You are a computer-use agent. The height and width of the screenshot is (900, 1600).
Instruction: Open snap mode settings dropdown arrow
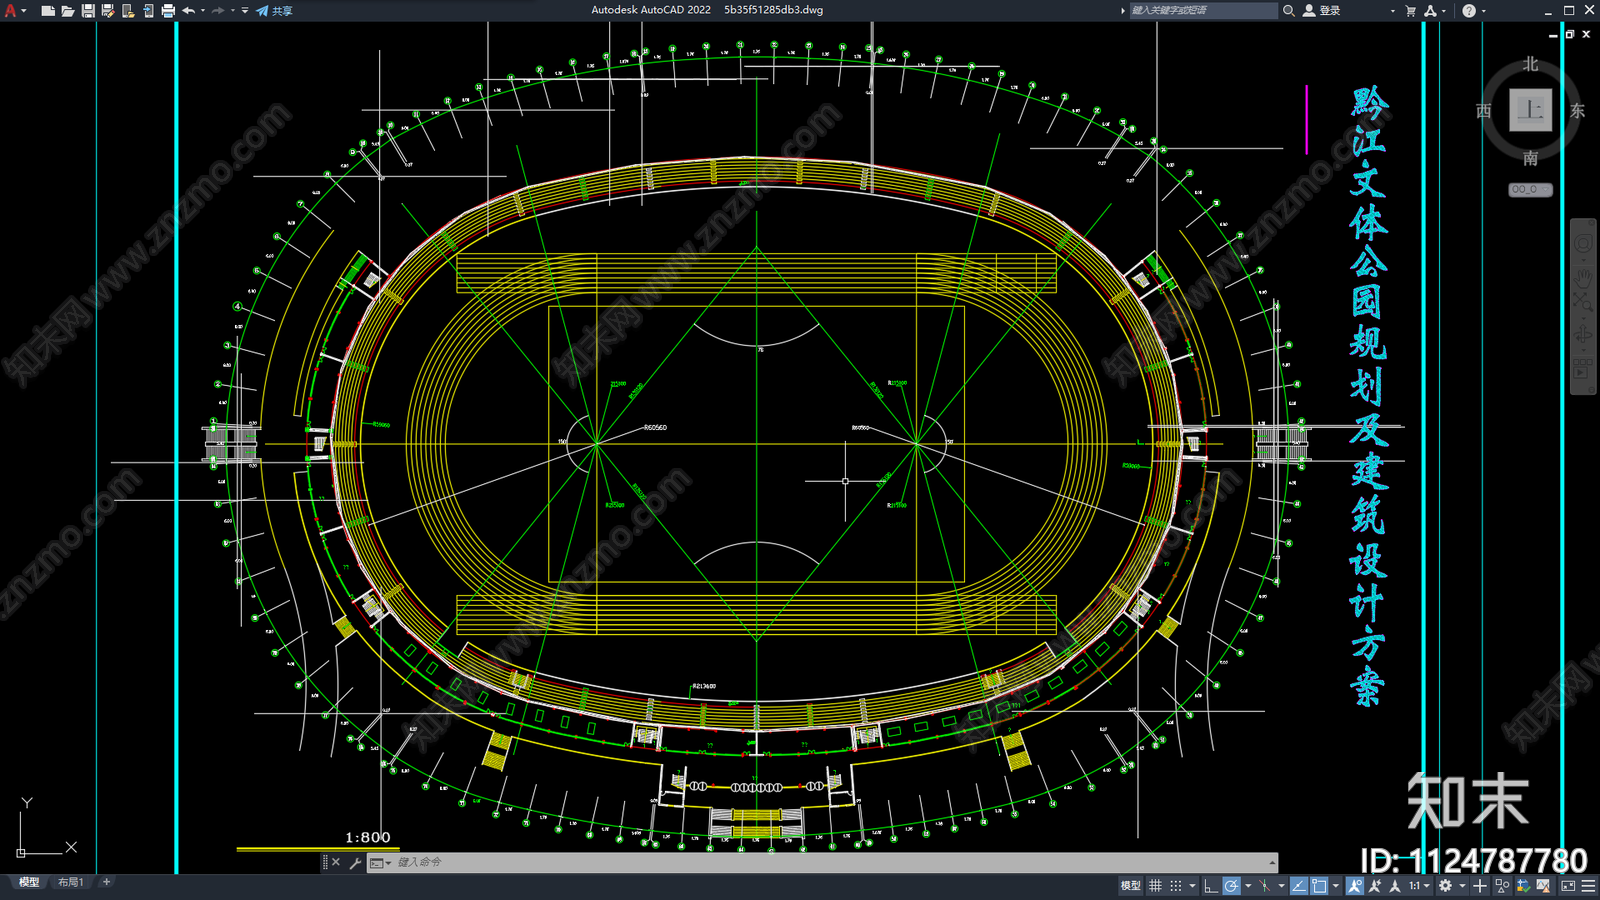click(1192, 886)
